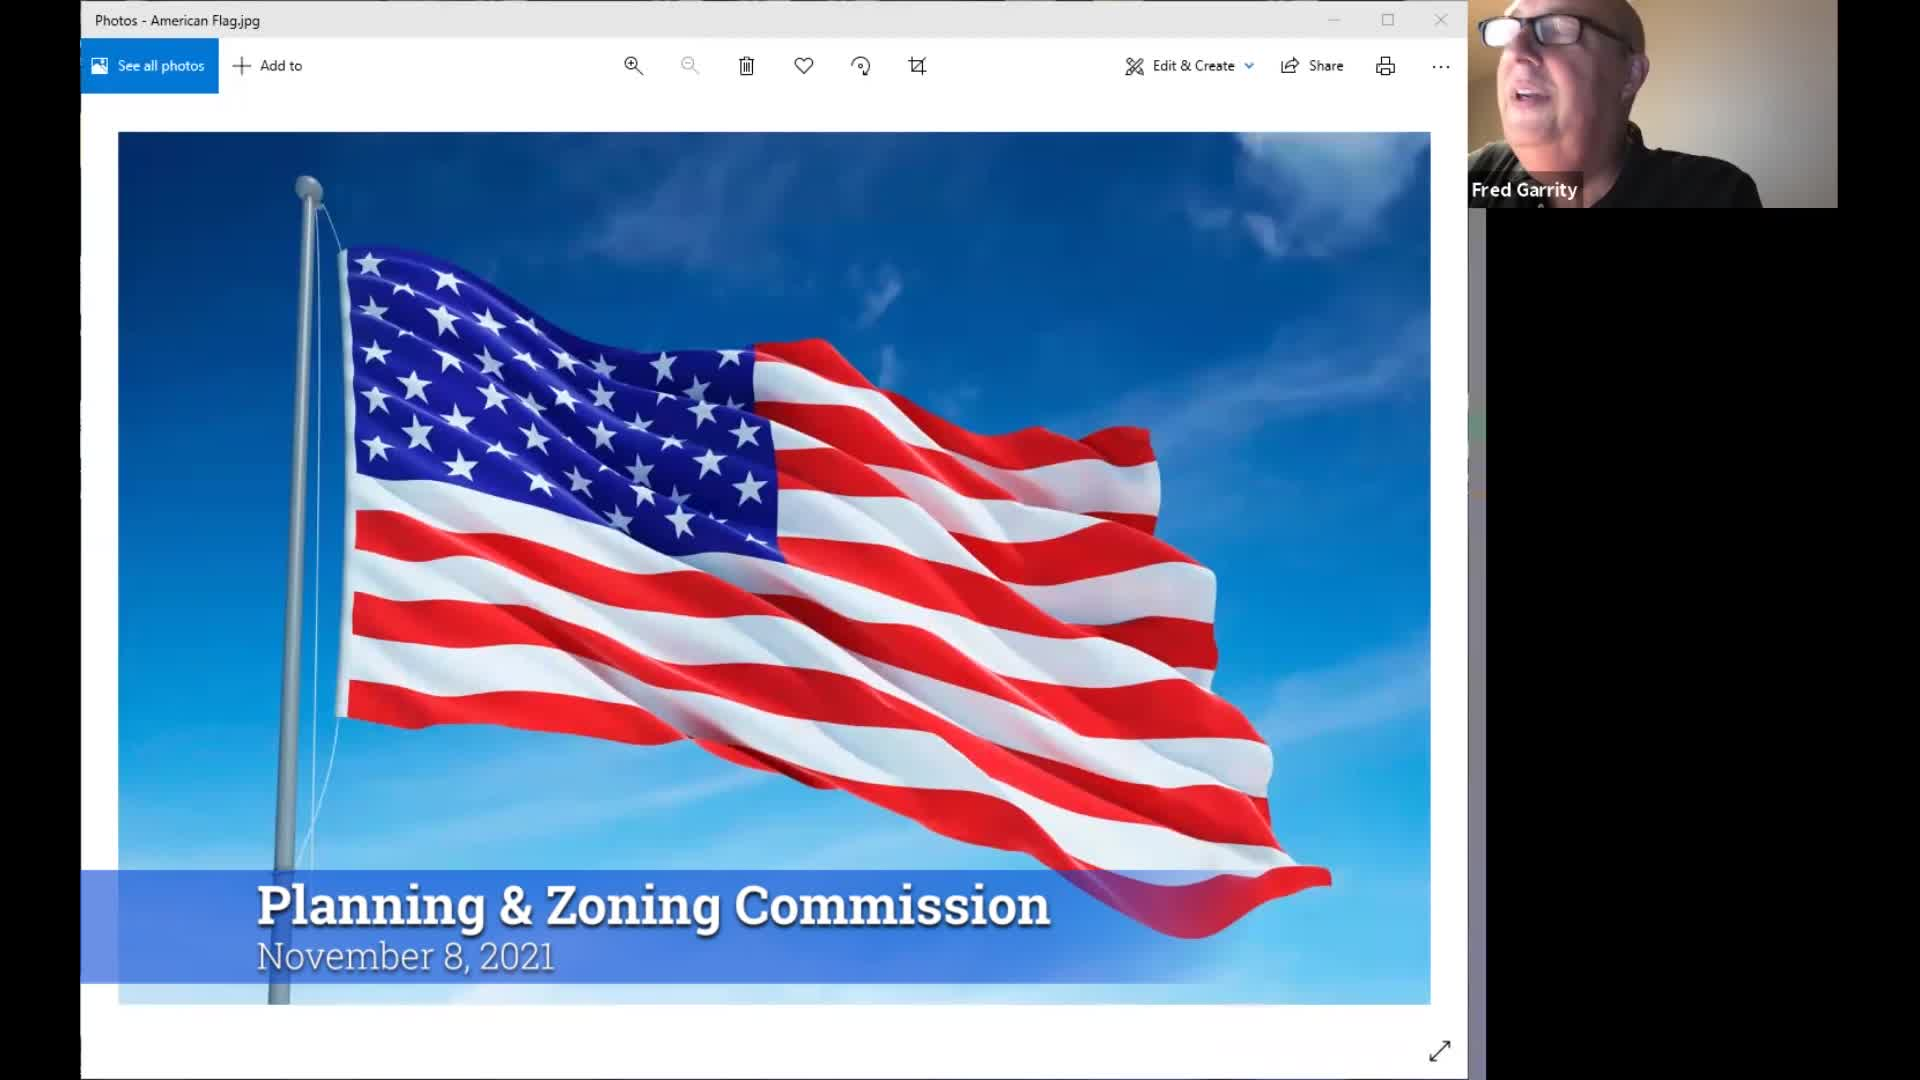1920x1080 pixels.
Task: Crop the American Flag photo
Action: [917, 65]
